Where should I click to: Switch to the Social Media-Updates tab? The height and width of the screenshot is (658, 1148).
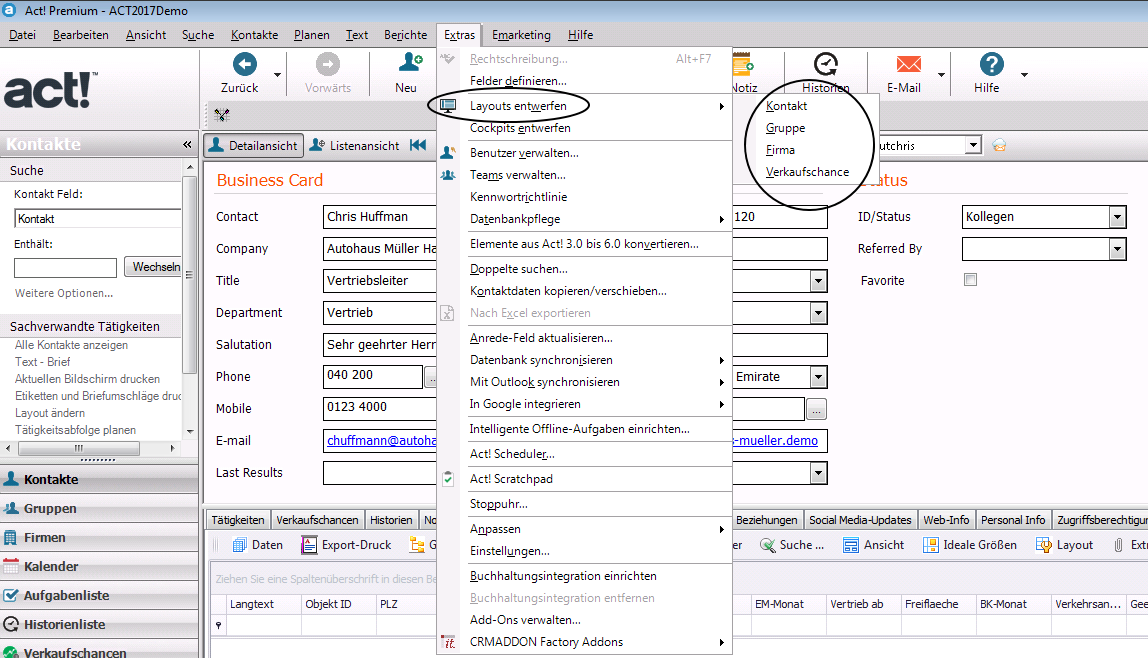[x=860, y=520]
